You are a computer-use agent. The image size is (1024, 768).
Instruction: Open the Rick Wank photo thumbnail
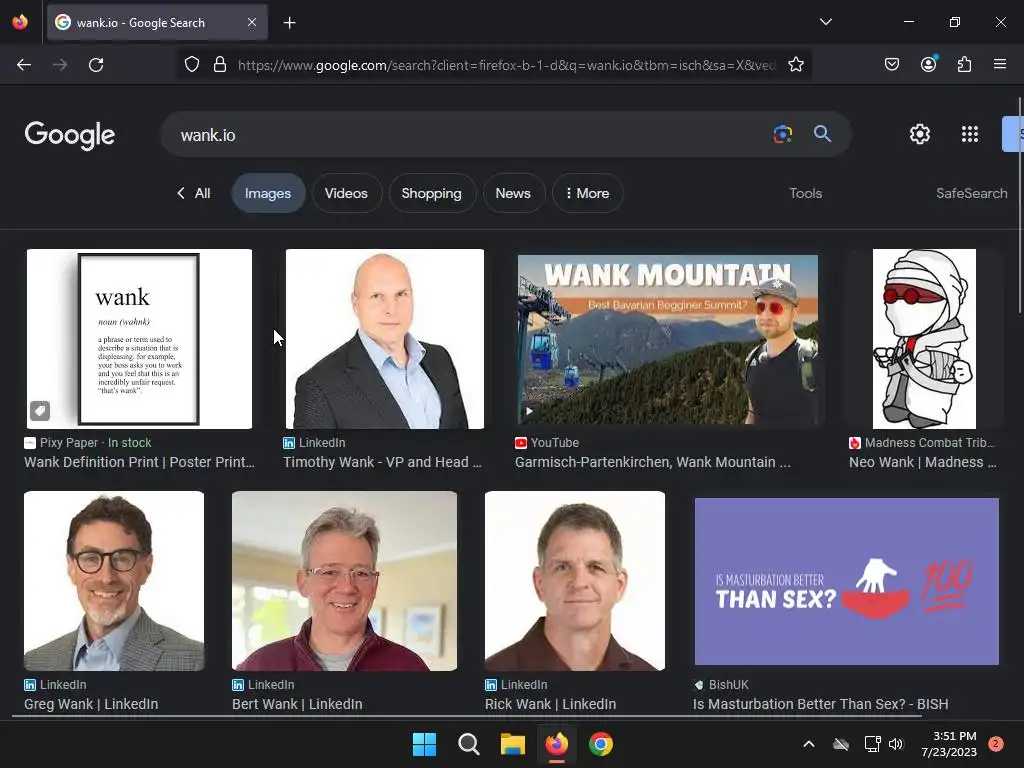575,581
